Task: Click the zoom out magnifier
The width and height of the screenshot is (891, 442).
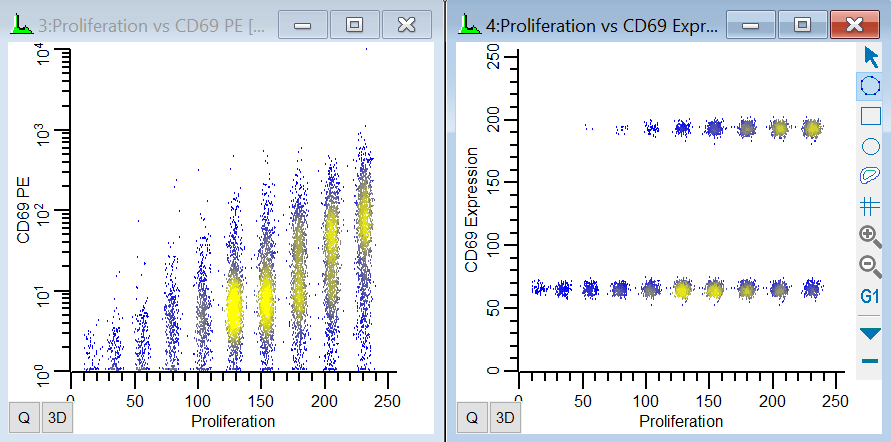Action: click(870, 266)
